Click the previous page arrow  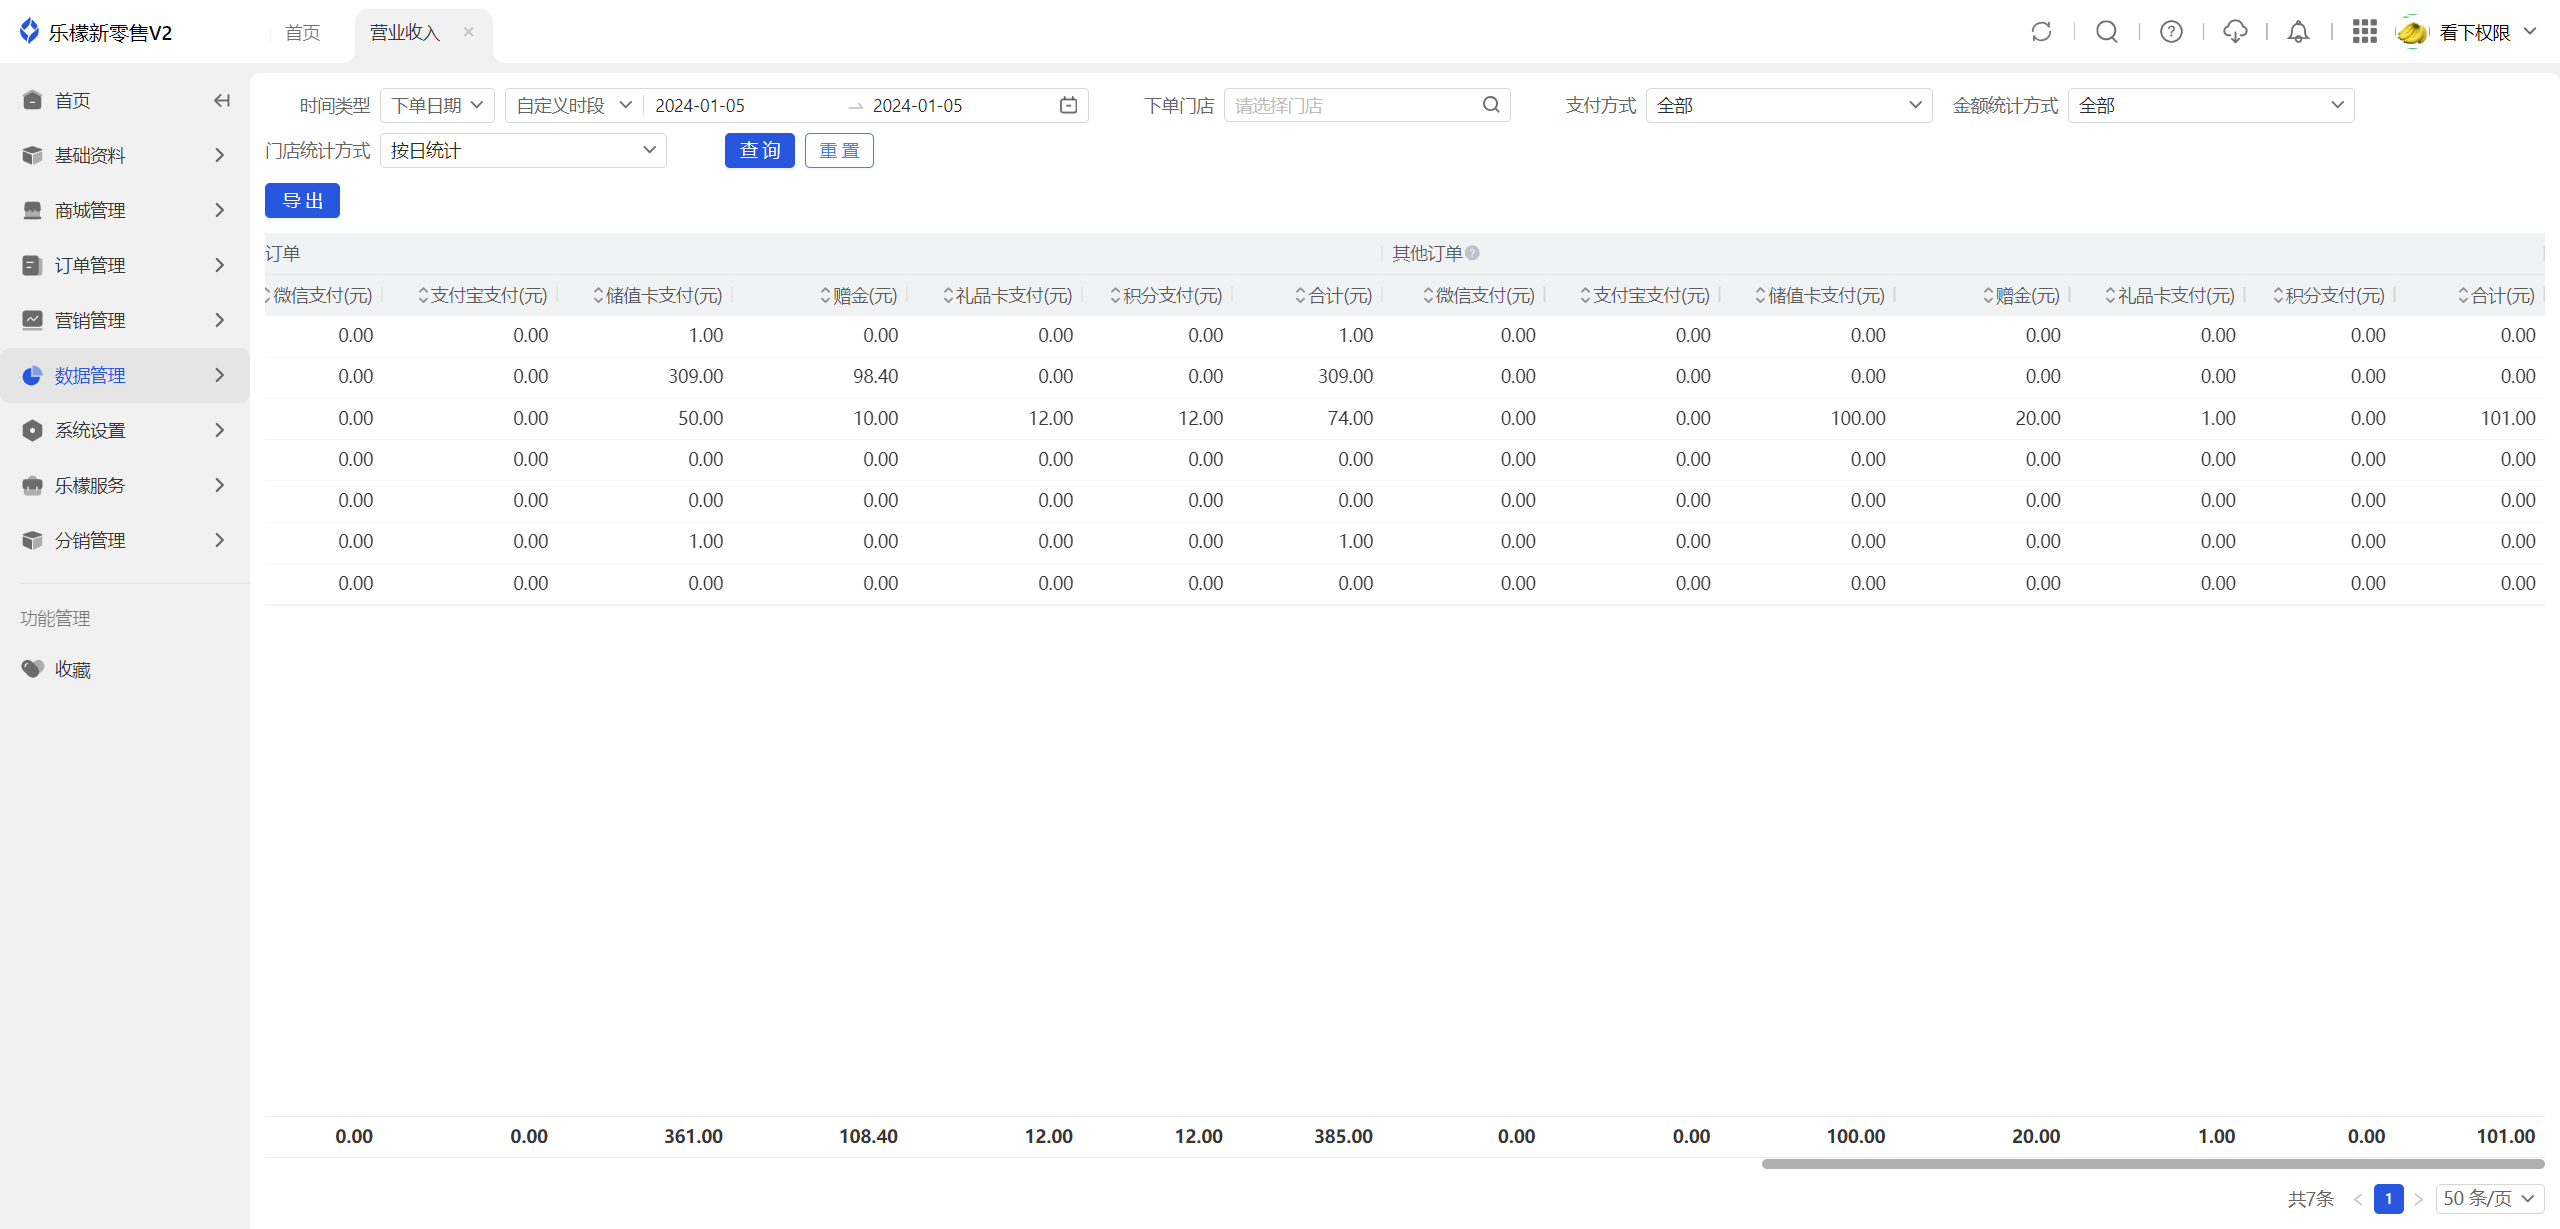(x=2358, y=1198)
